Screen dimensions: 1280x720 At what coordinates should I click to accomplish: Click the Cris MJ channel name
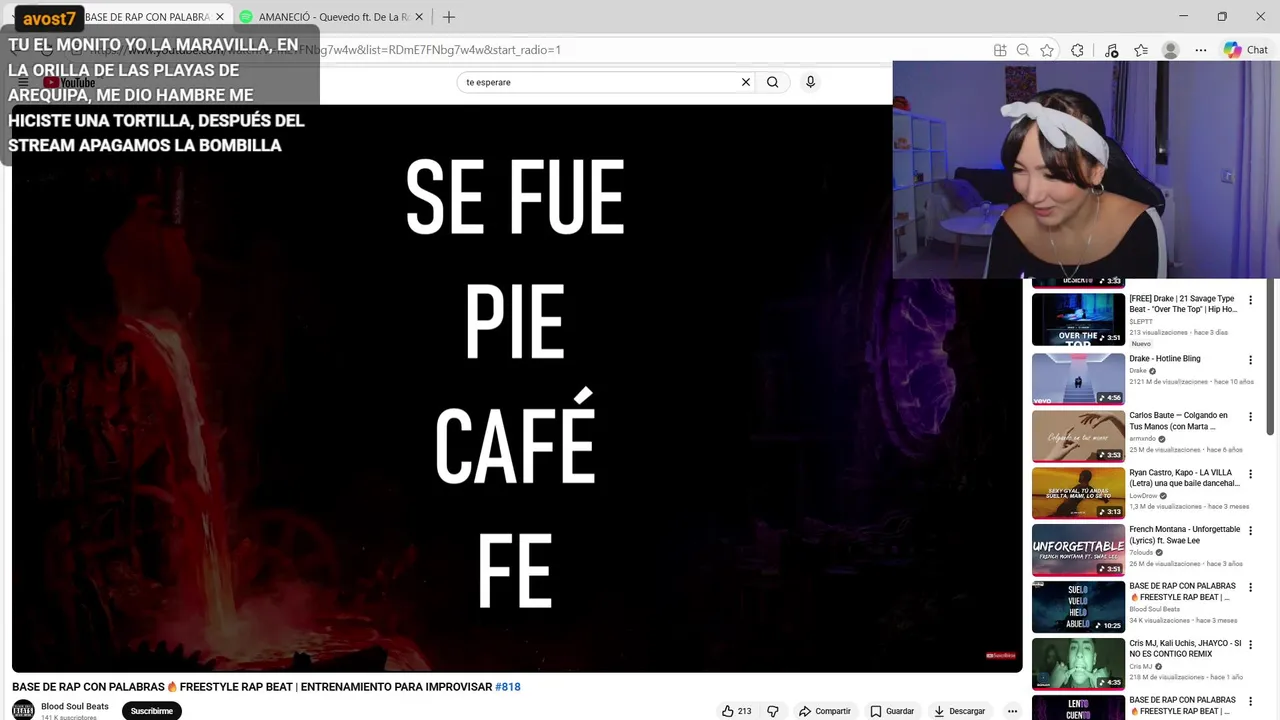click(x=1141, y=666)
